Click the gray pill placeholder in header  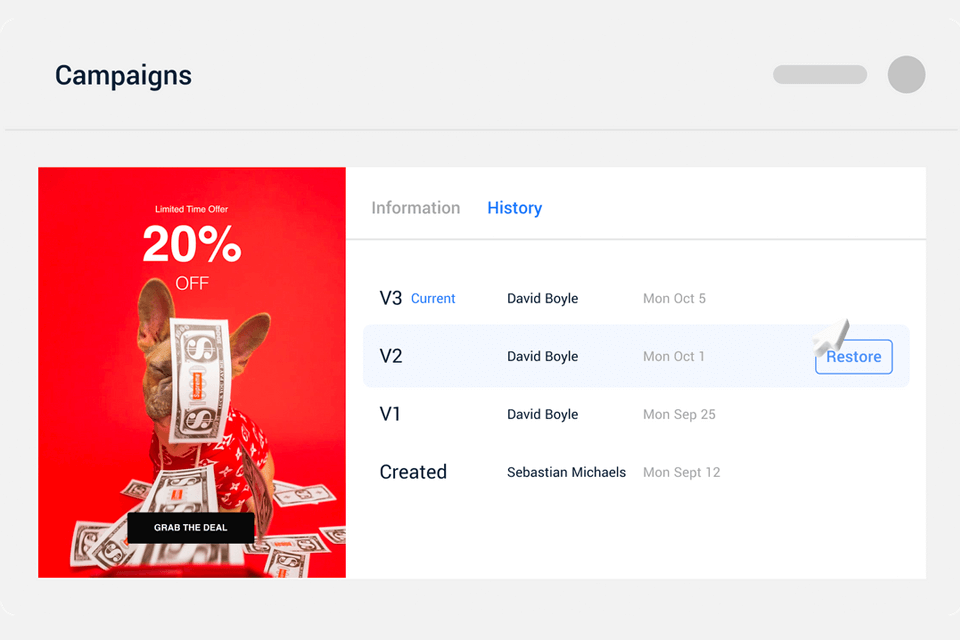click(x=820, y=75)
